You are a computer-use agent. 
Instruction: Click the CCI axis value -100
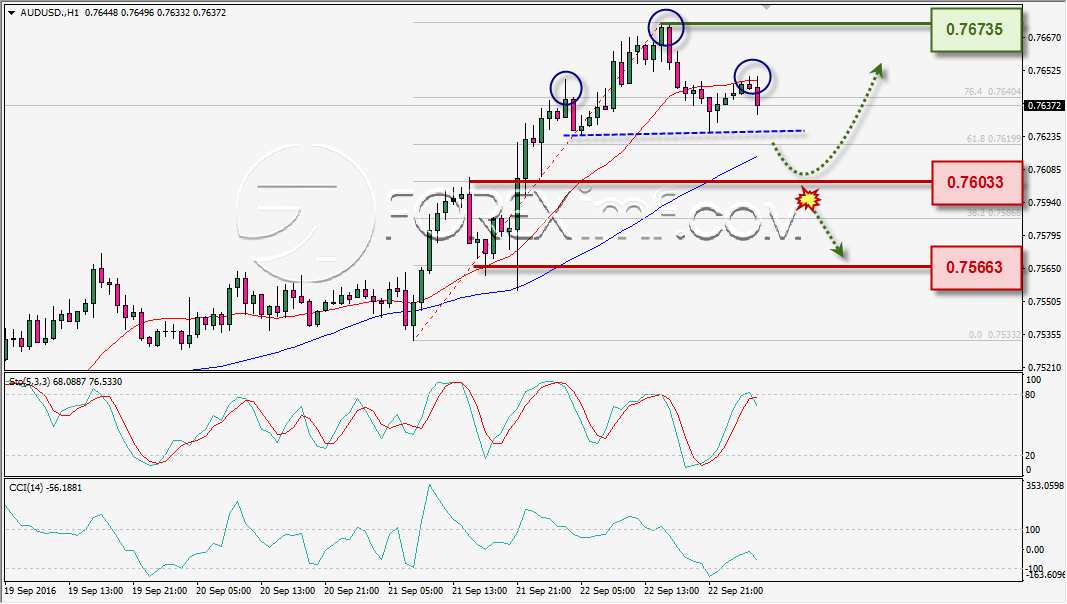click(x=1034, y=569)
